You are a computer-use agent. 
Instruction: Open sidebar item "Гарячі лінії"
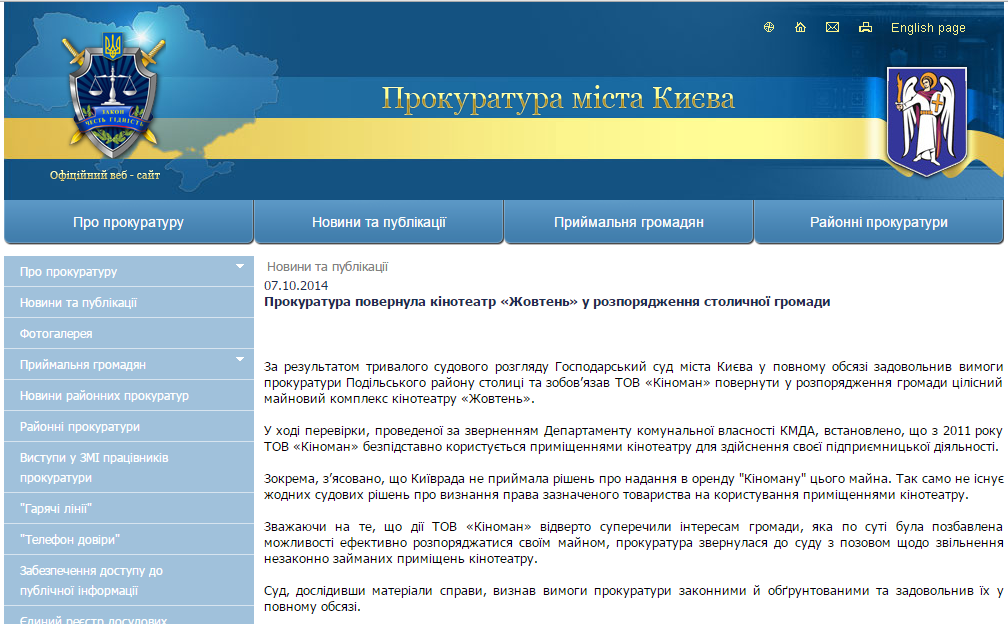click(129, 508)
